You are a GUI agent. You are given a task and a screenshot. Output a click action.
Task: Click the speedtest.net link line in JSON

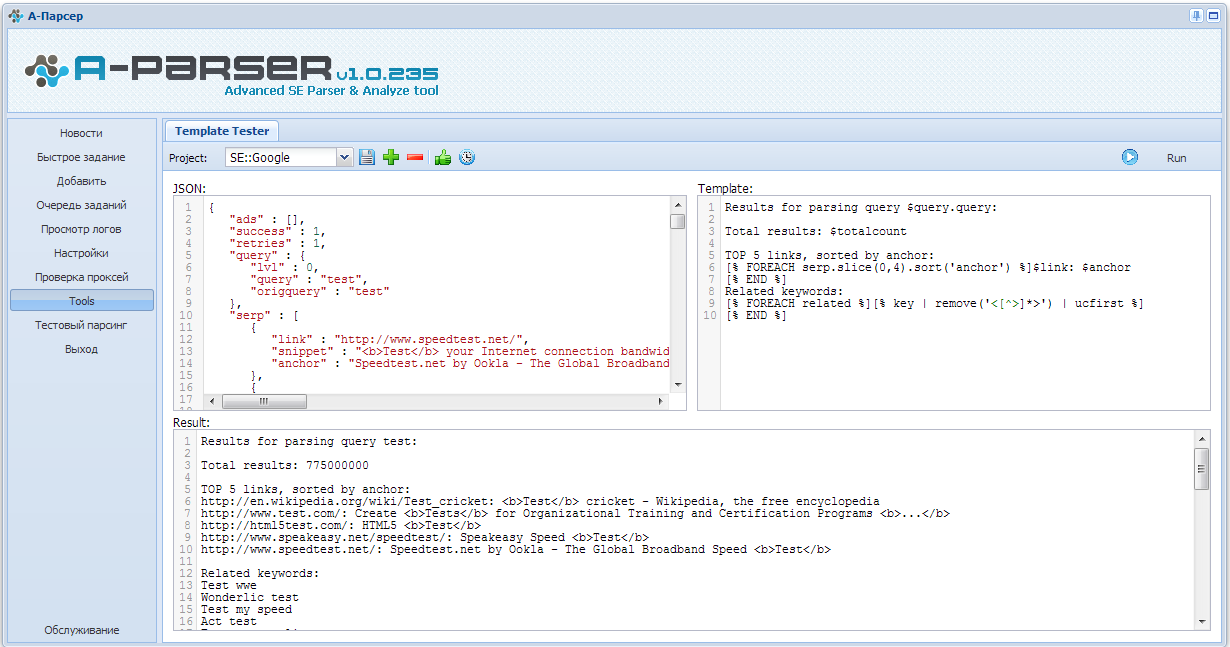pyautogui.click(x=399, y=340)
